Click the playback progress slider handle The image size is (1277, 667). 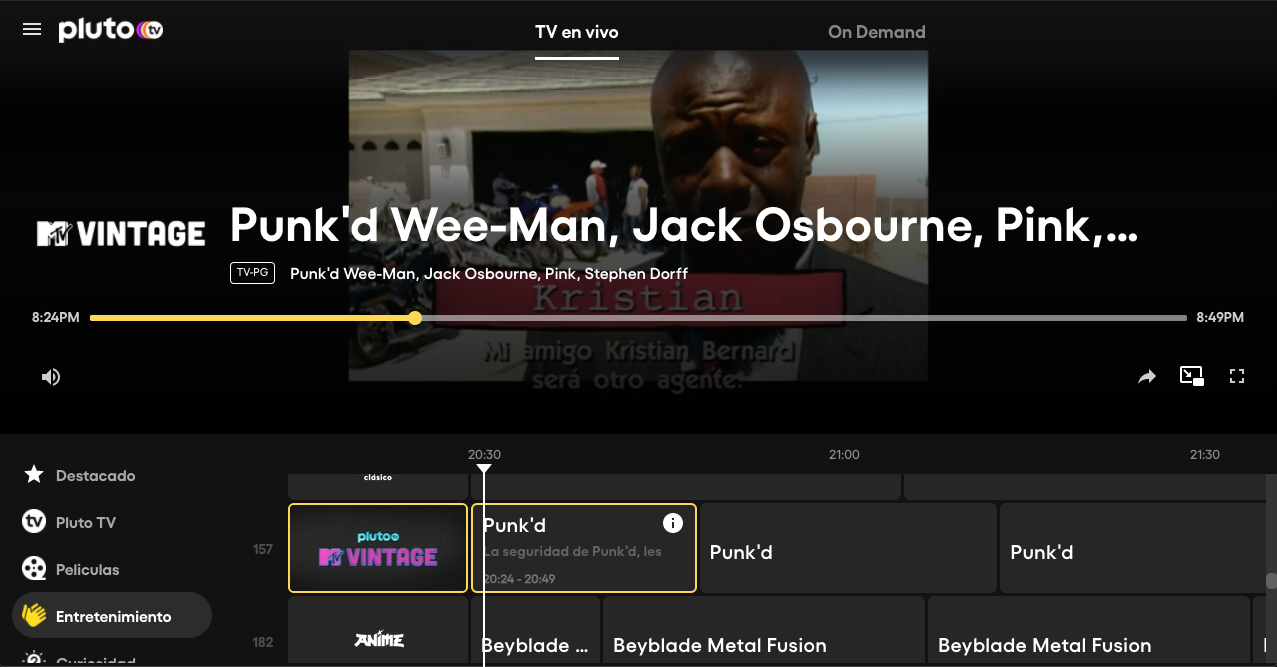click(415, 318)
